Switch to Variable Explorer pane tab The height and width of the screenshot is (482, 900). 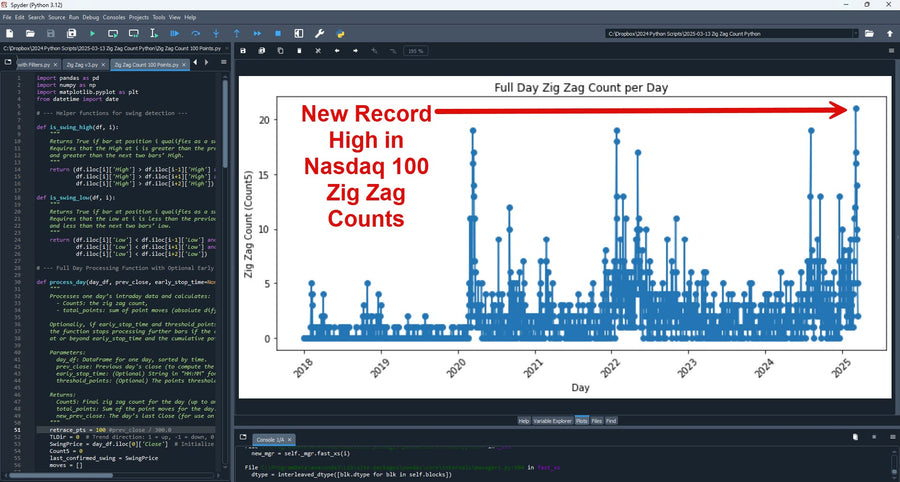552,421
